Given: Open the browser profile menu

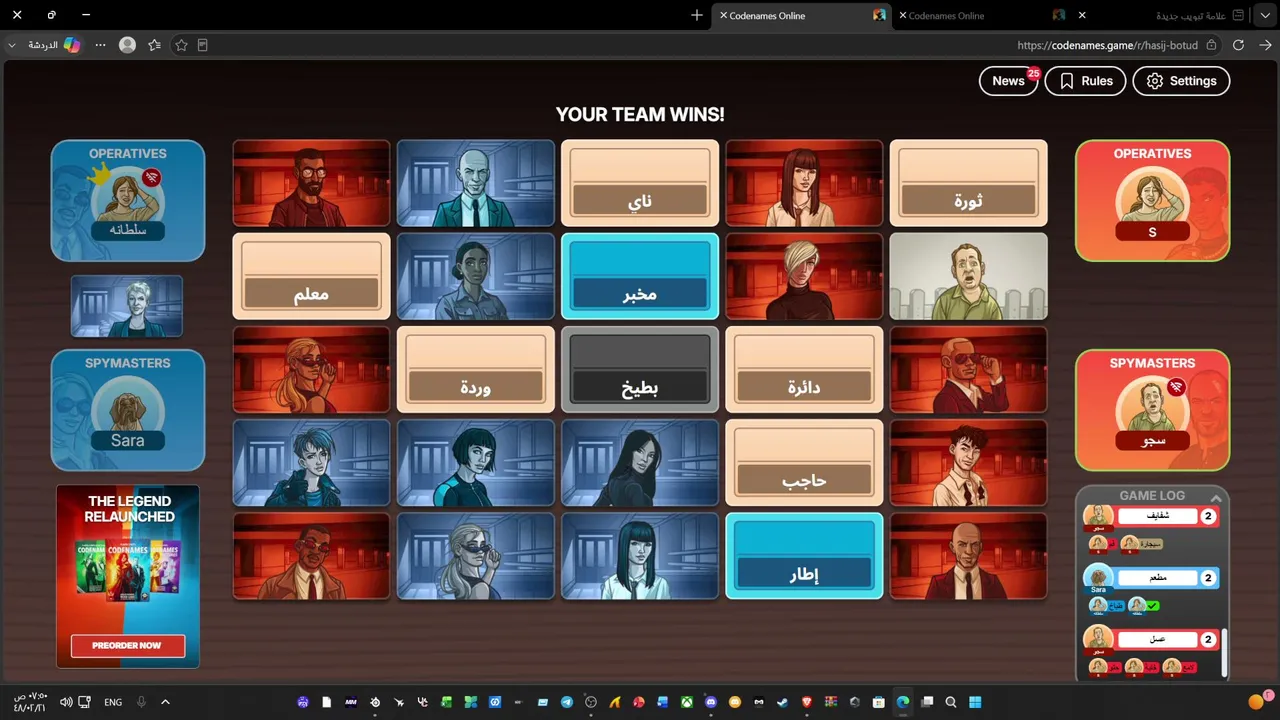Looking at the screenshot, I should coord(127,45).
